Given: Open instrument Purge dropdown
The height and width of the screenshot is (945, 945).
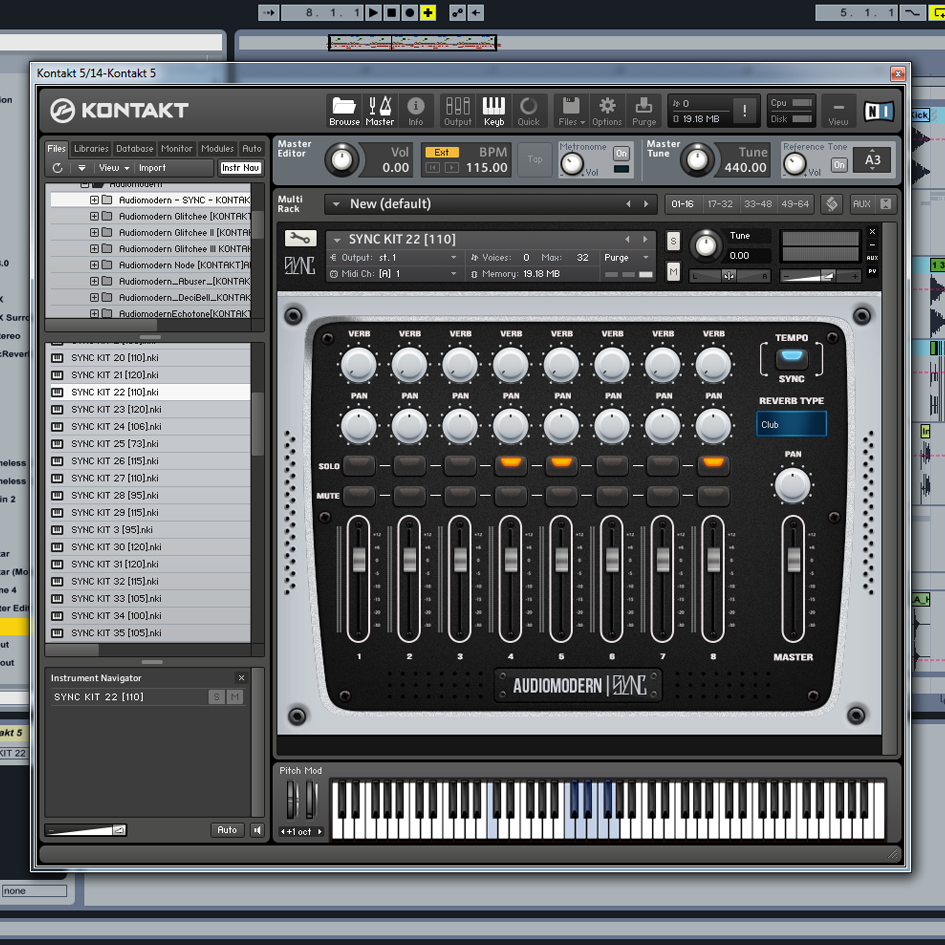Looking at the screenshot, I should pyautogui.click(x=627, y=257).
